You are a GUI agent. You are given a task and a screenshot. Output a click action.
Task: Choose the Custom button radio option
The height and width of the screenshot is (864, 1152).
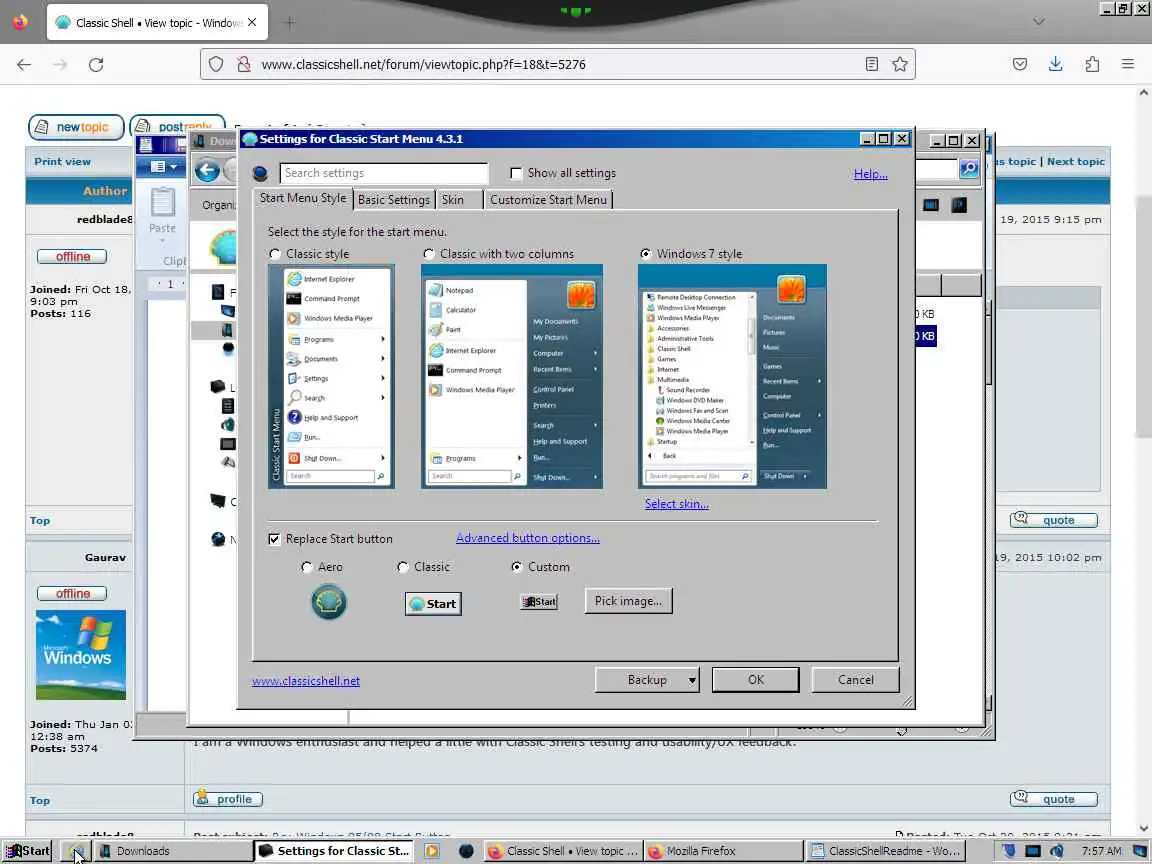tap(516, 567)
